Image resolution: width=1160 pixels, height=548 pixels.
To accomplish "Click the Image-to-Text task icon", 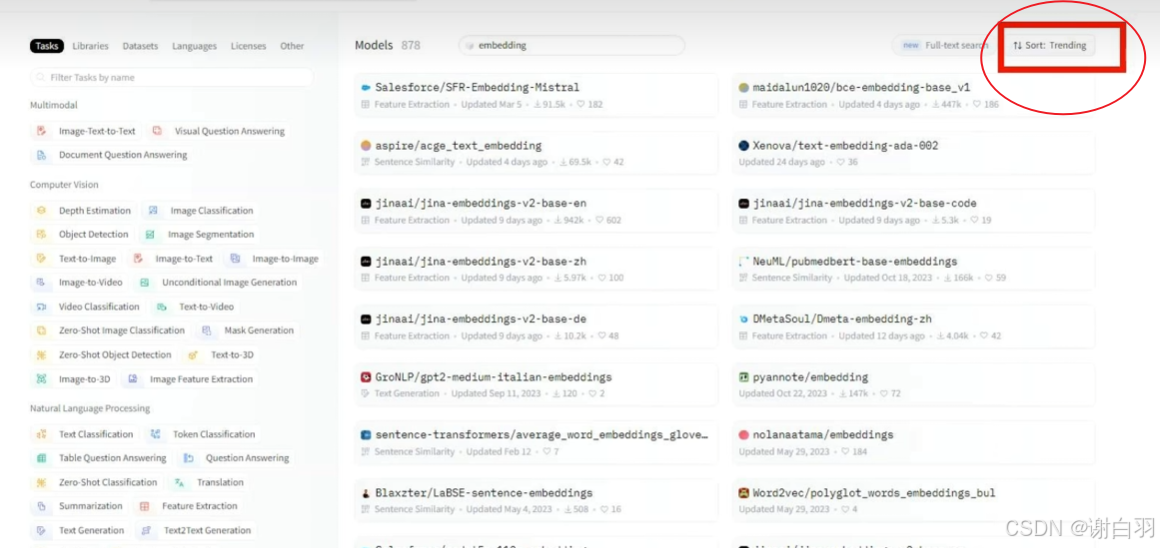I will point(138,259).
